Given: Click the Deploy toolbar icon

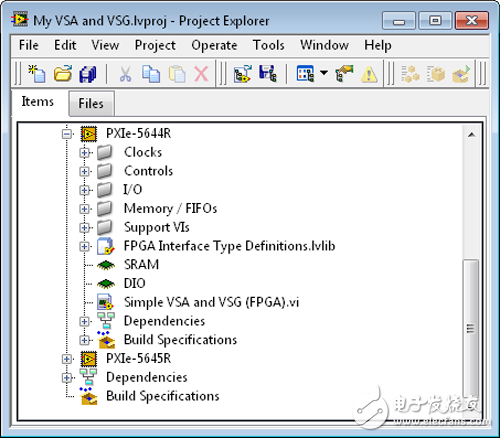Looking at the screenshot, I should coord(461,74).
